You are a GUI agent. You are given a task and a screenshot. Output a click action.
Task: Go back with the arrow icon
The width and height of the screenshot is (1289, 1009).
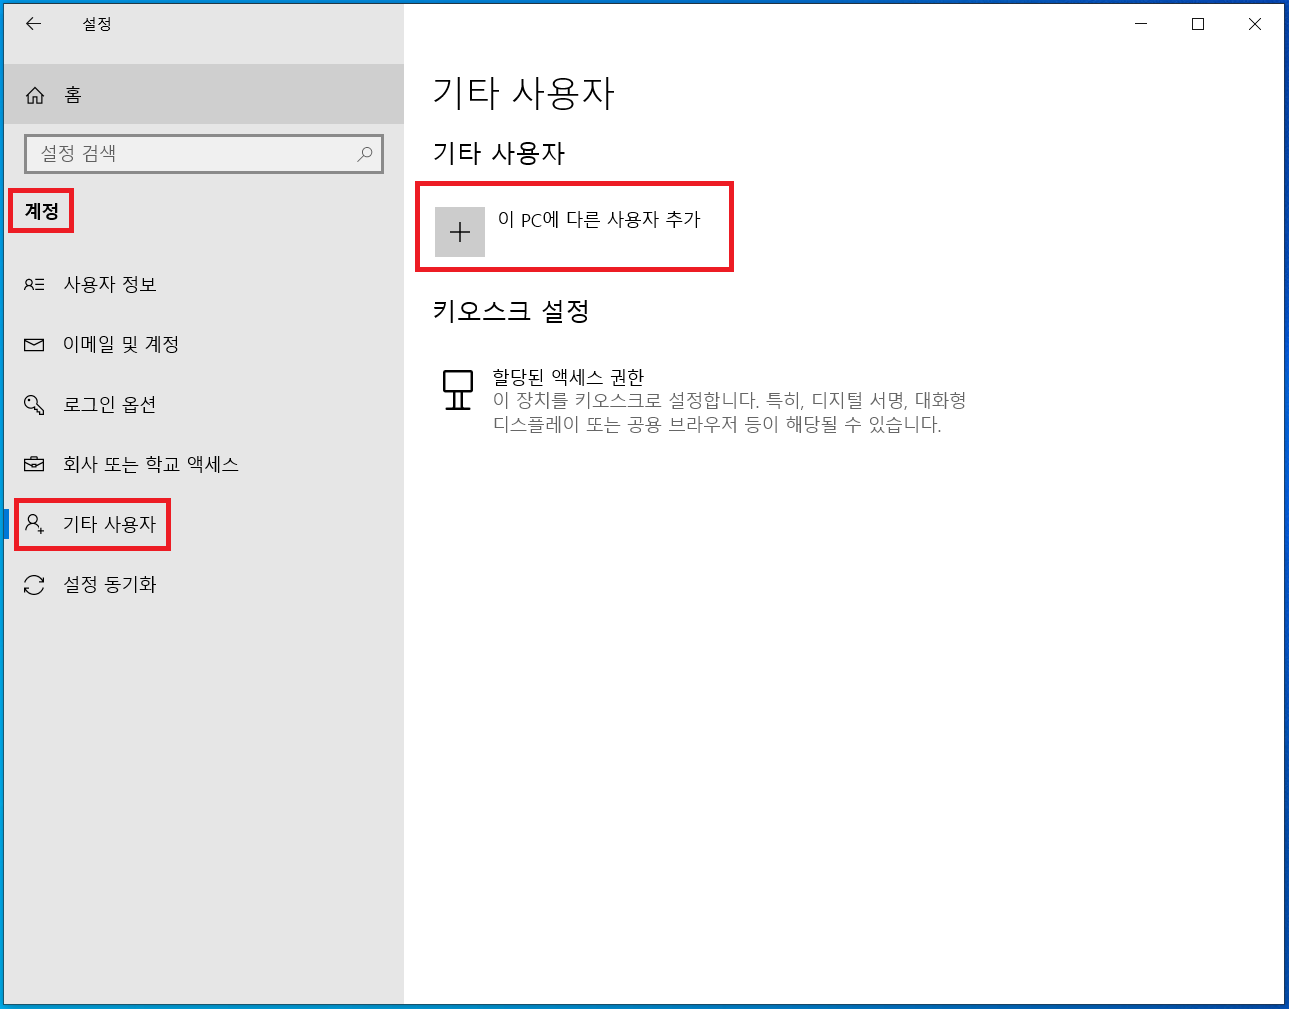pyautogui.click(x=34, y=24)
